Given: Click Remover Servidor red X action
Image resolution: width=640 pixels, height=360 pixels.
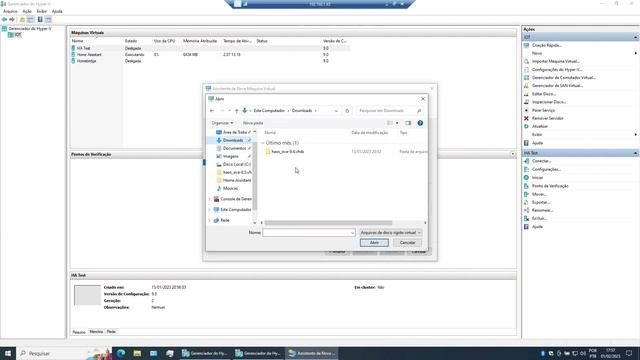Looking at the screenshot, I should [x=547, y=118].
